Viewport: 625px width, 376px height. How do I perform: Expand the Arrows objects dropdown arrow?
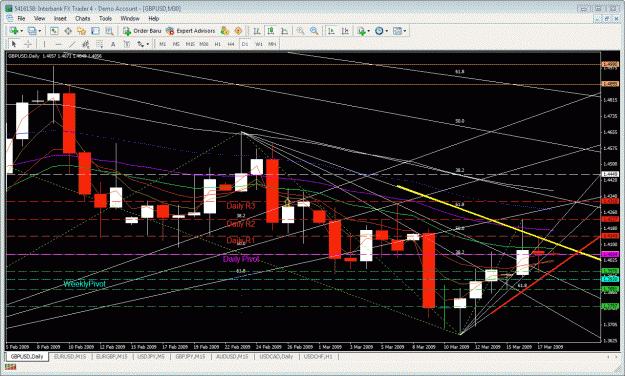(148, 44)
